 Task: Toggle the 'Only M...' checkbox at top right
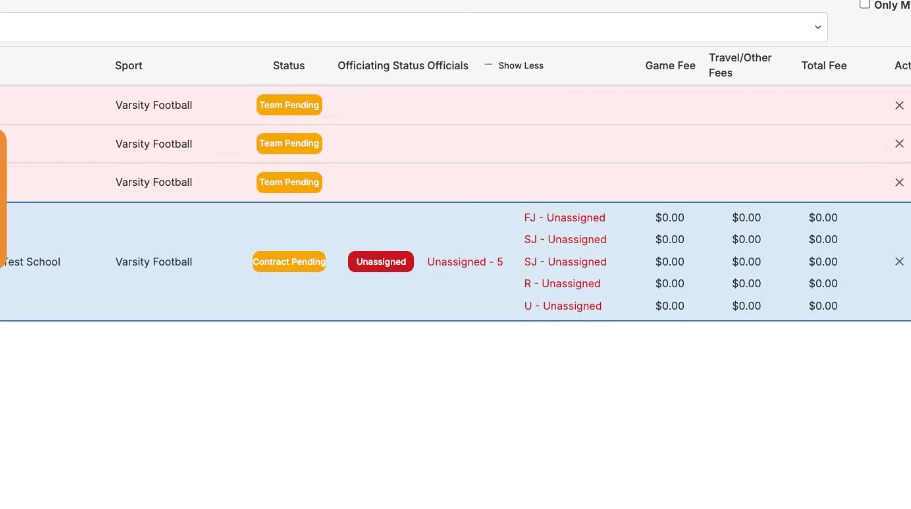[x=865, y=5]
